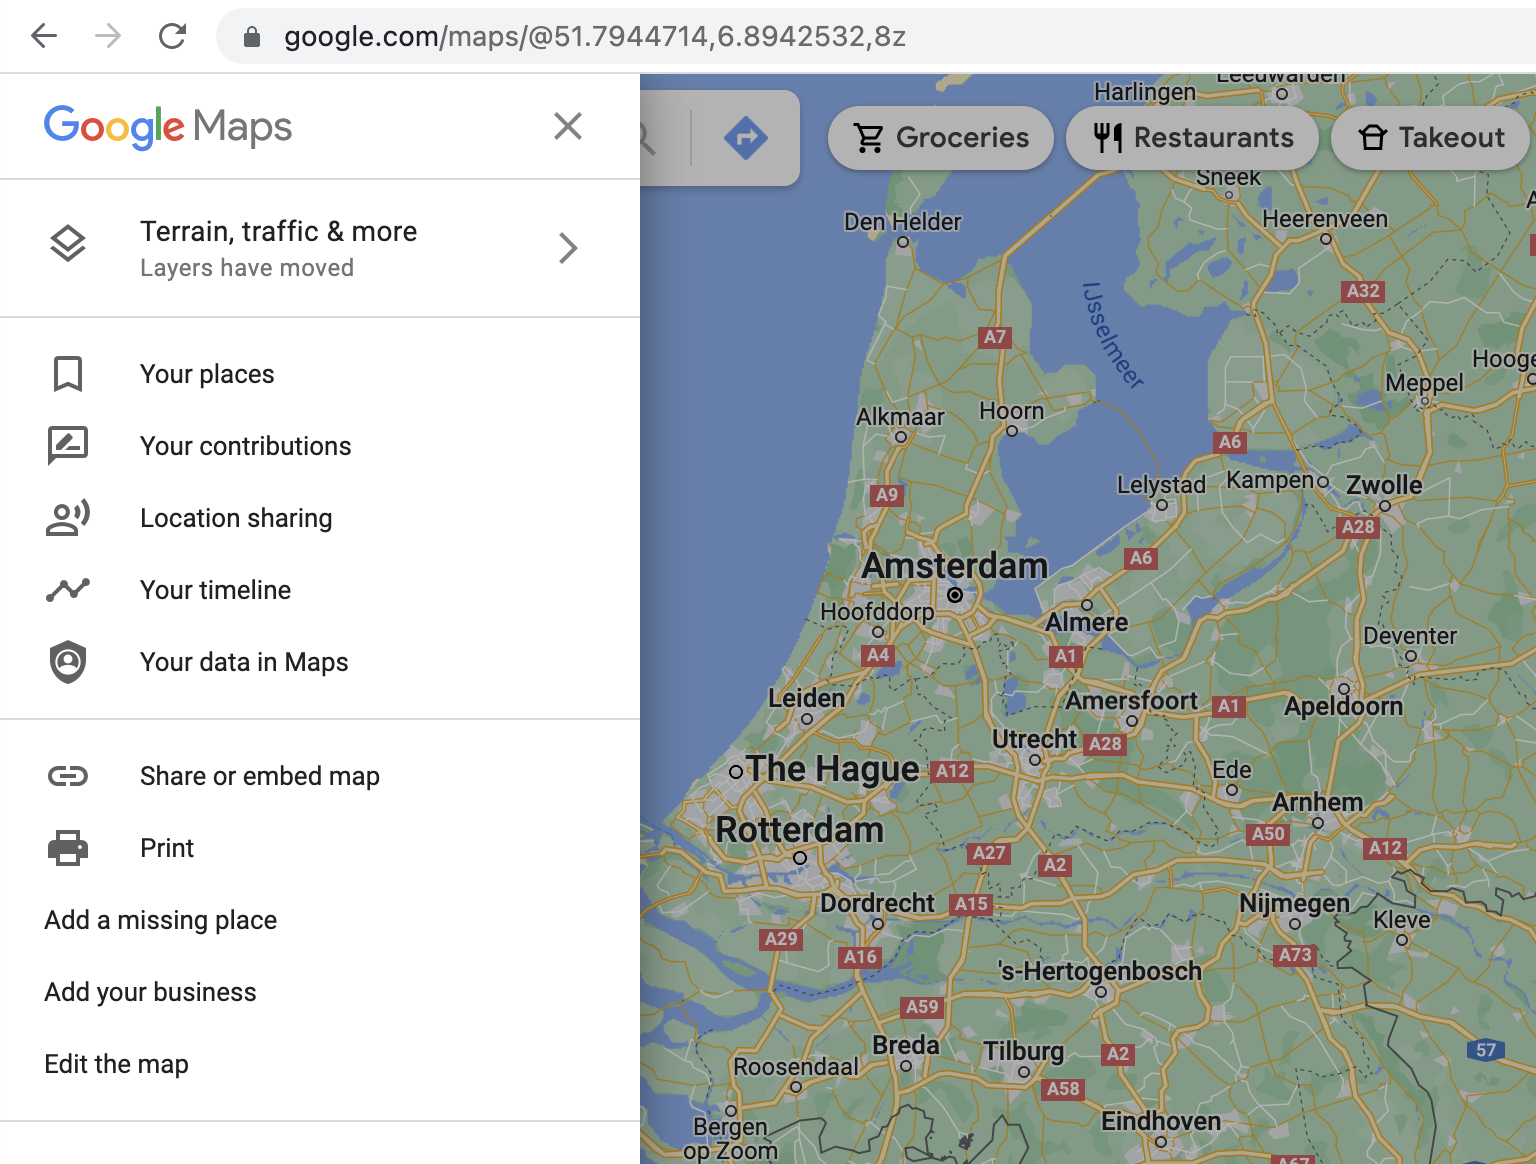Reload the page with browser refresh icon
Image resolution: width=1536 pixels, height=1164 pixels.
tap(172, 37)
